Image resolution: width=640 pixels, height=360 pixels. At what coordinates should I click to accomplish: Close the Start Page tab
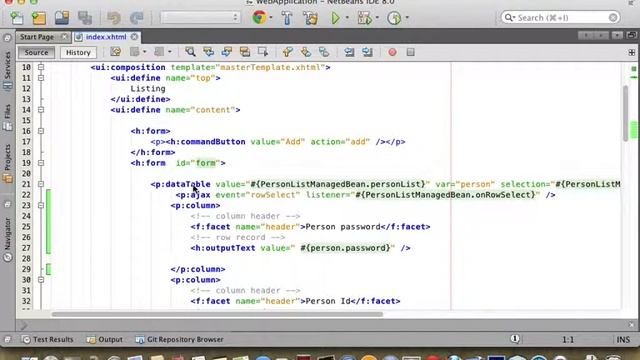coord(64,37)
